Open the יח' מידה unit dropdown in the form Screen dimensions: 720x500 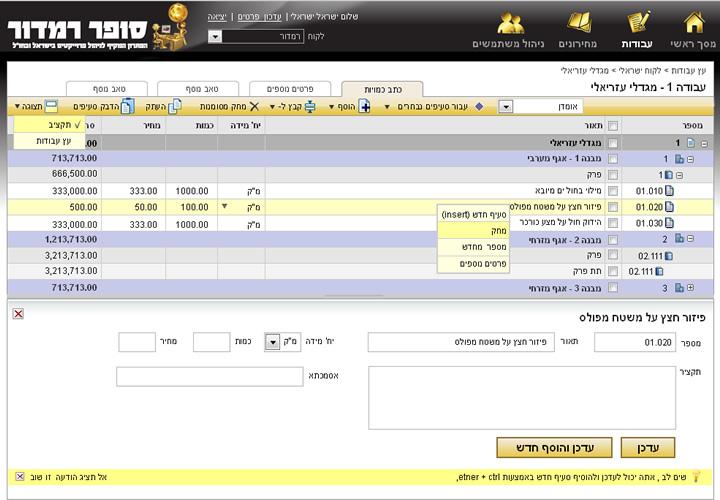[x=272, y=342]
